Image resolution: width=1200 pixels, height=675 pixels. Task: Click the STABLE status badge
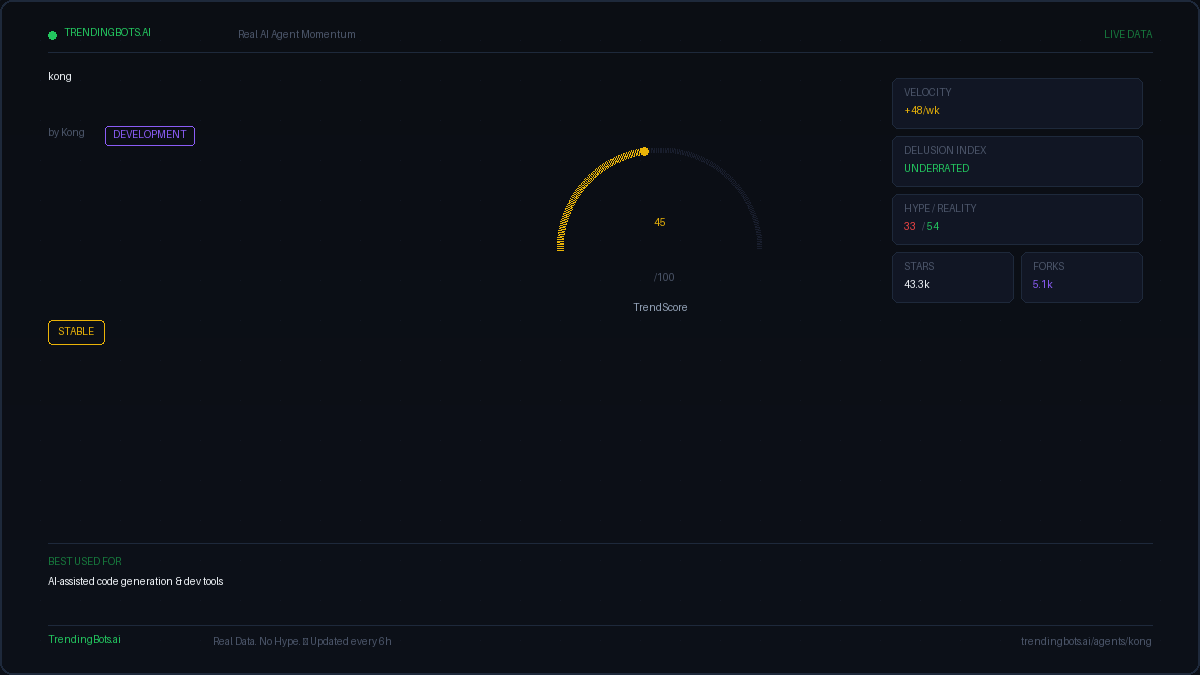(76, 332)
